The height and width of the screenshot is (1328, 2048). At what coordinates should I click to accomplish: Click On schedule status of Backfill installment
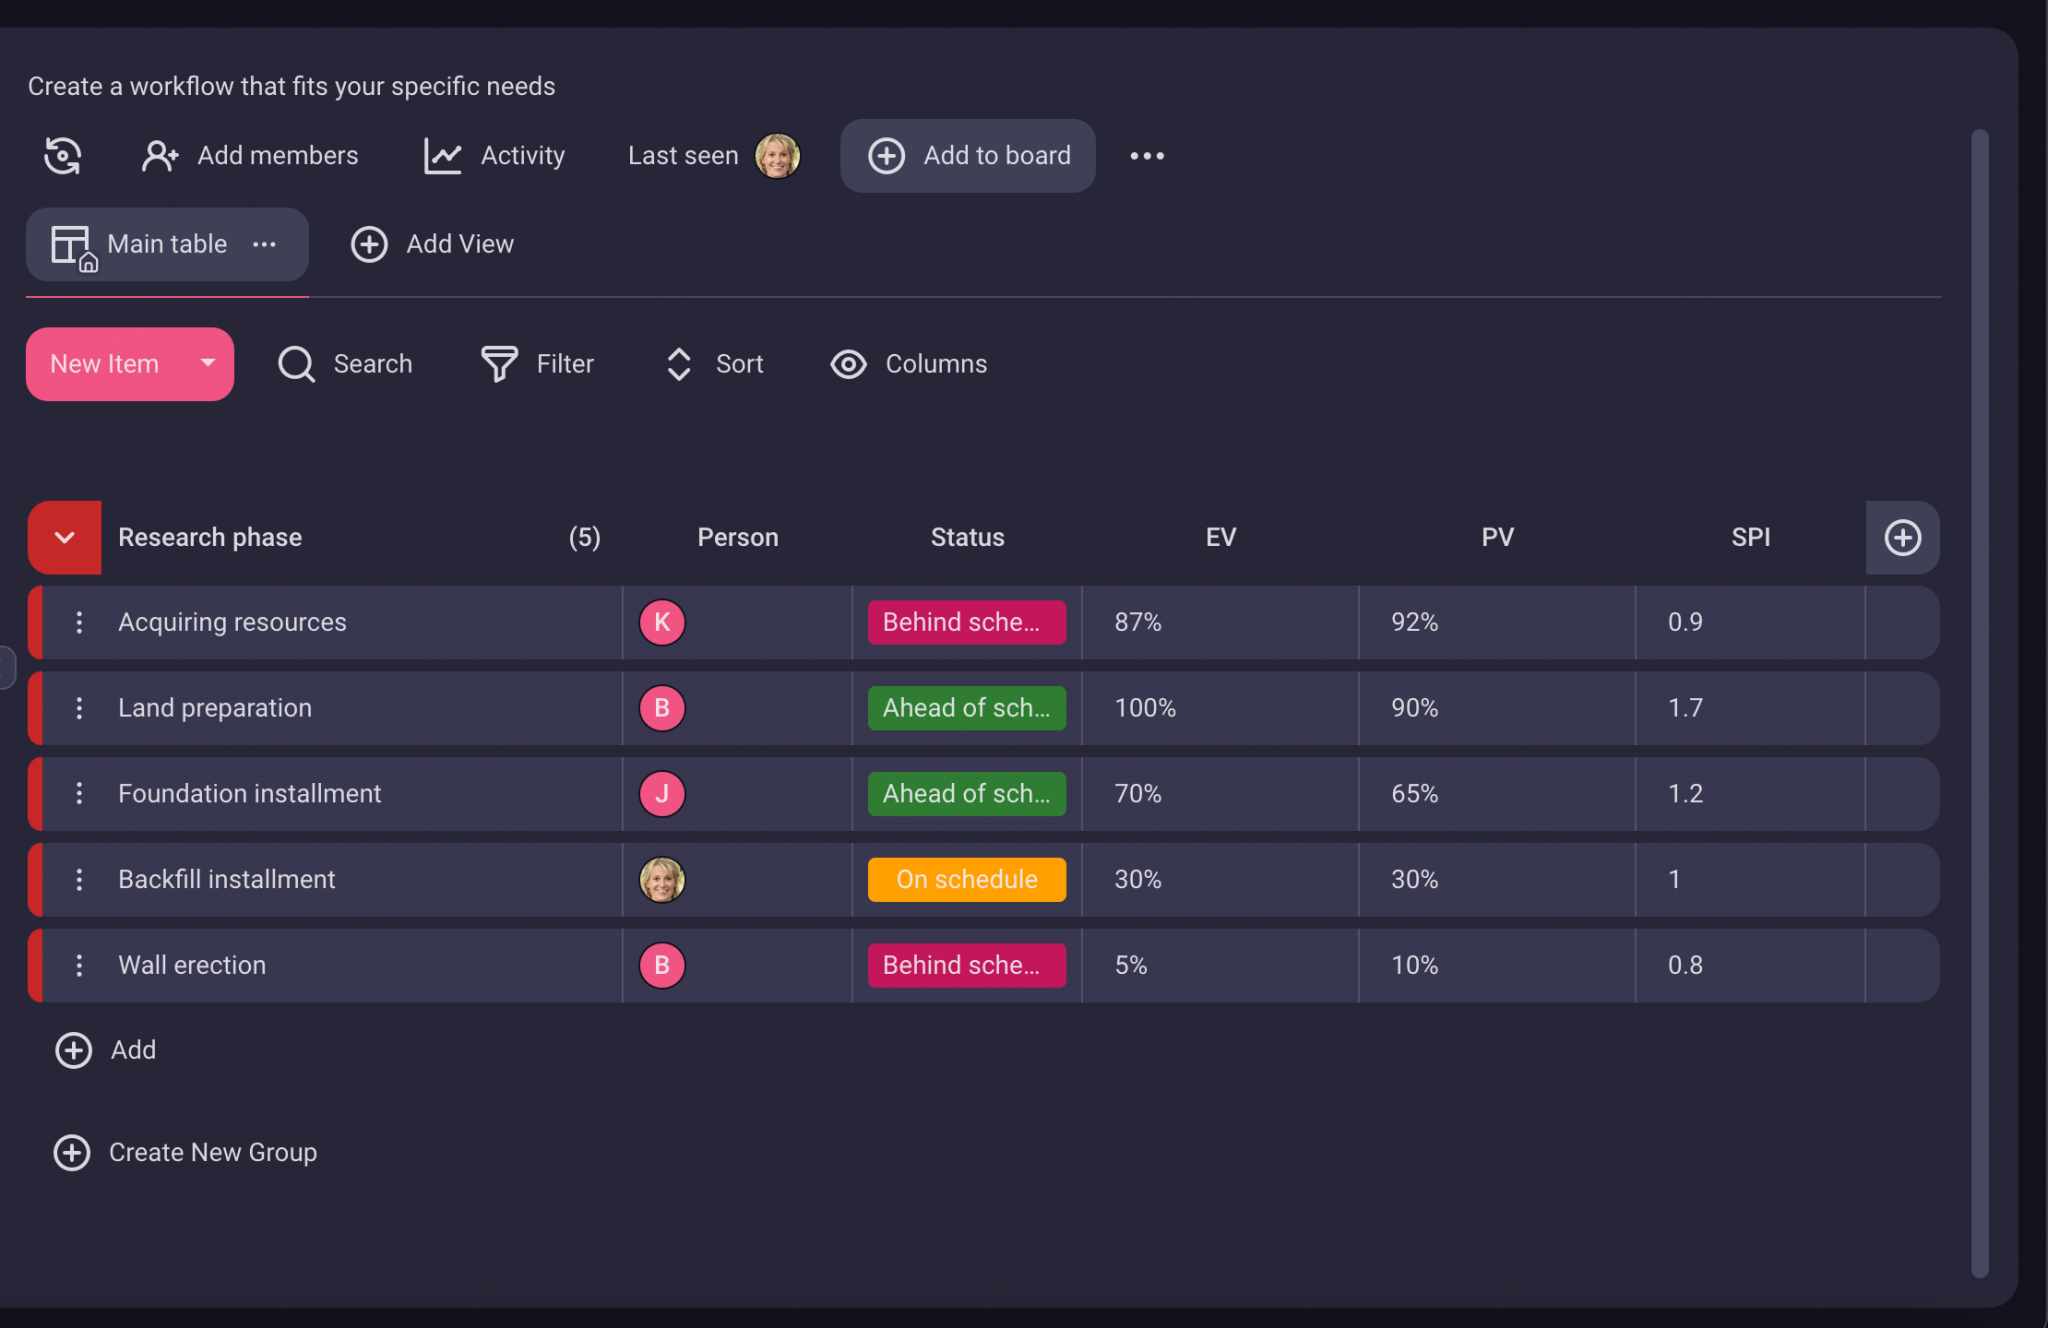pyautogui.click(x=966, y=880)
